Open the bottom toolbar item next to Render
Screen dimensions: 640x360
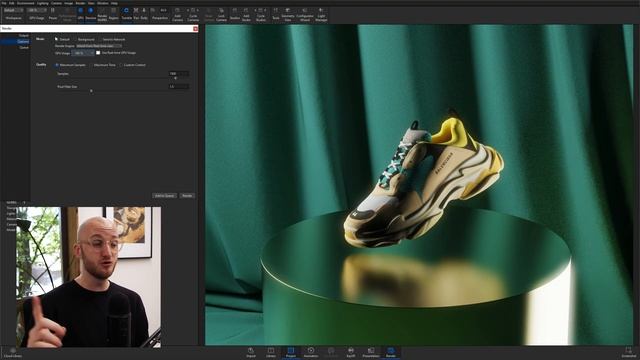coord(371,353)
